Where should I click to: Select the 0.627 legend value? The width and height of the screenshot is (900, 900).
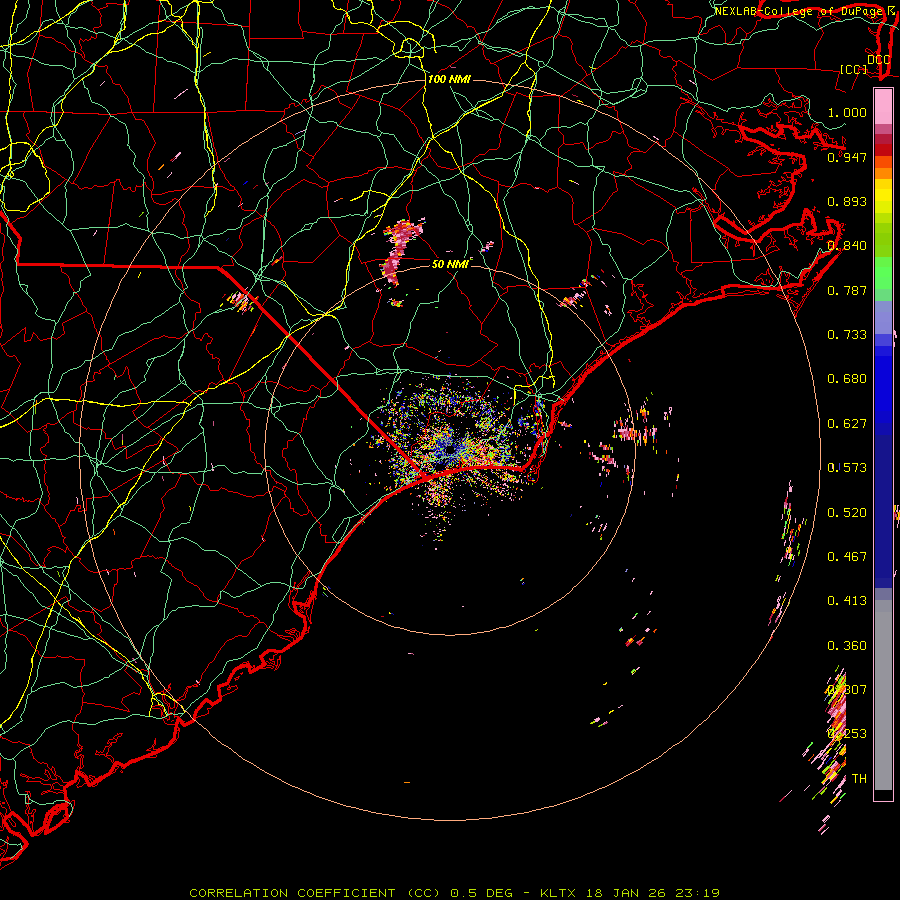[847, 424]
